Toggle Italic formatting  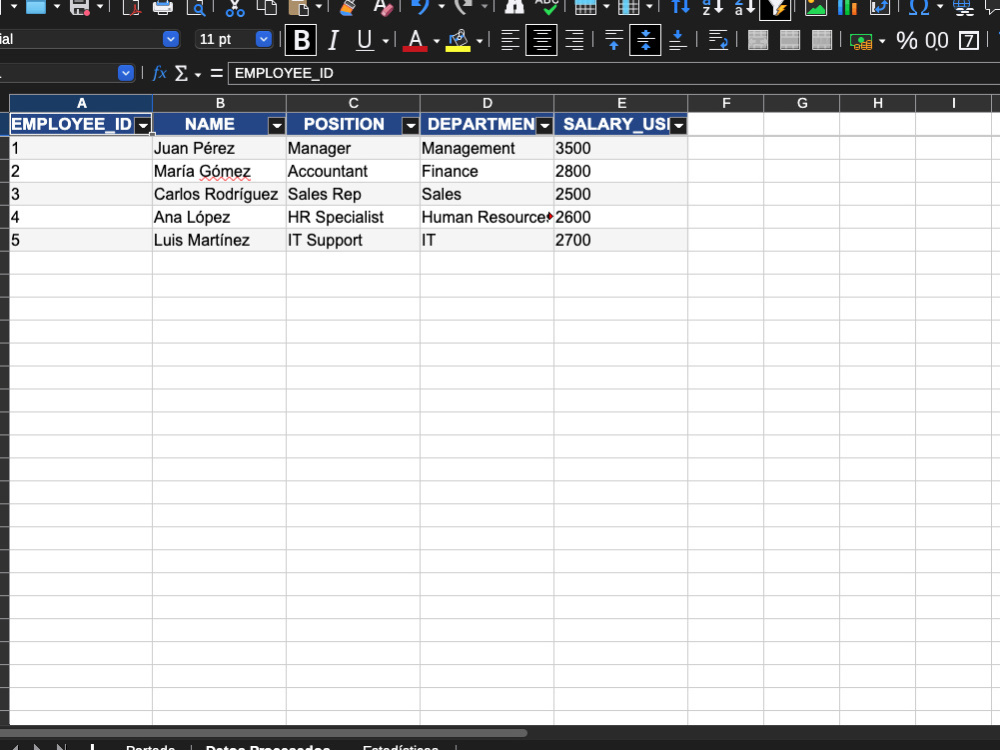click(x=333, y=40)
